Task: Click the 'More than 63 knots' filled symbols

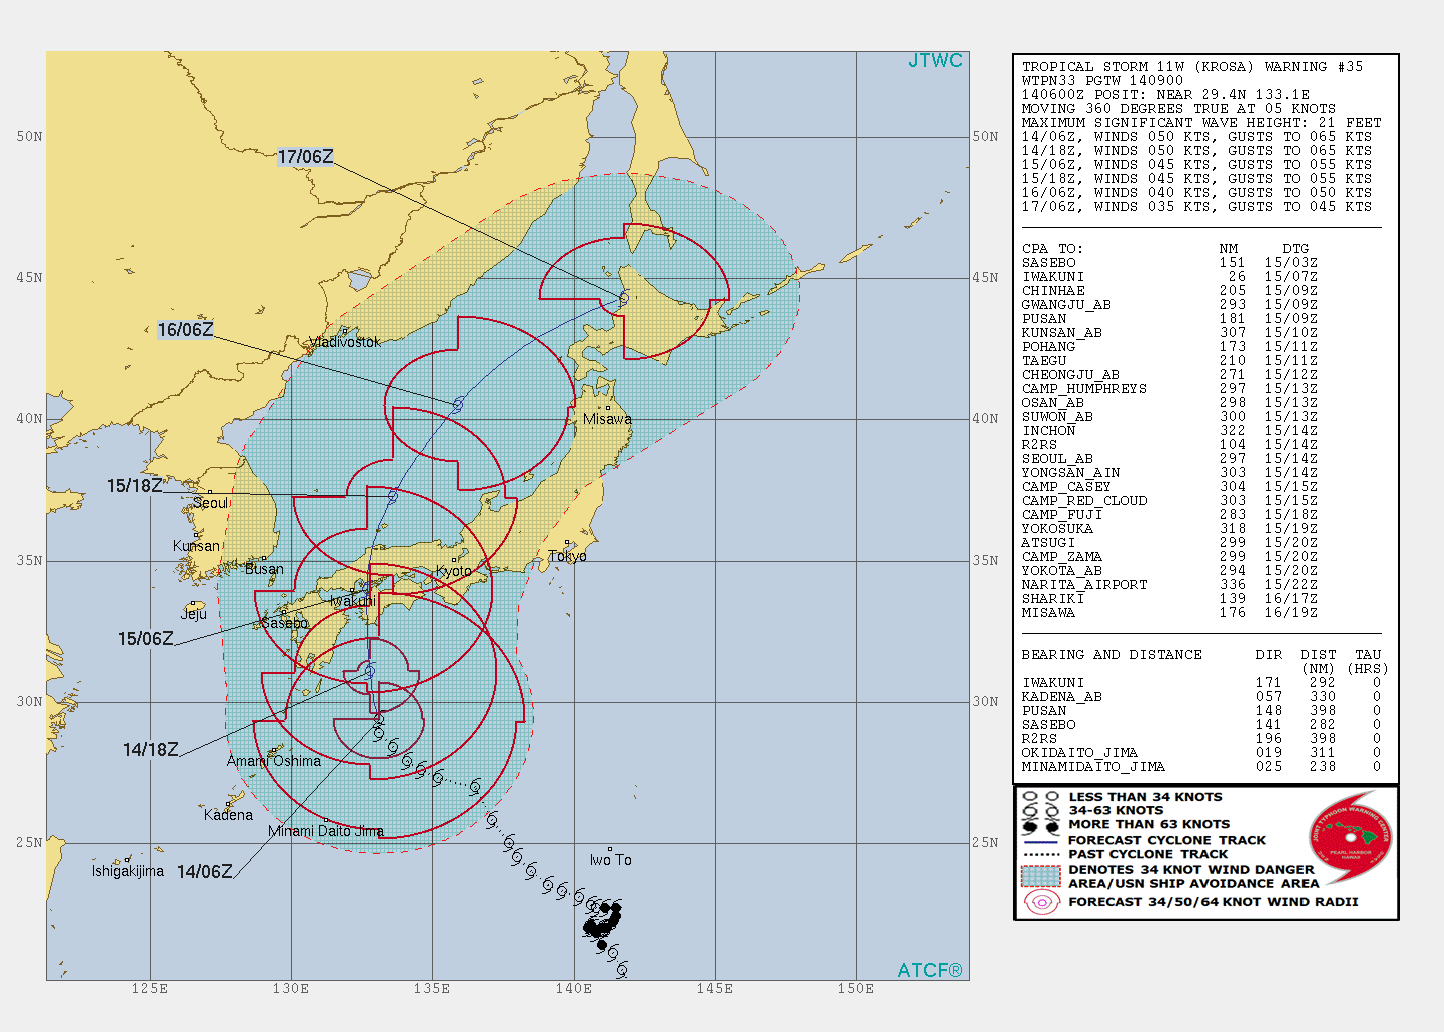Action: [1041, 826]
